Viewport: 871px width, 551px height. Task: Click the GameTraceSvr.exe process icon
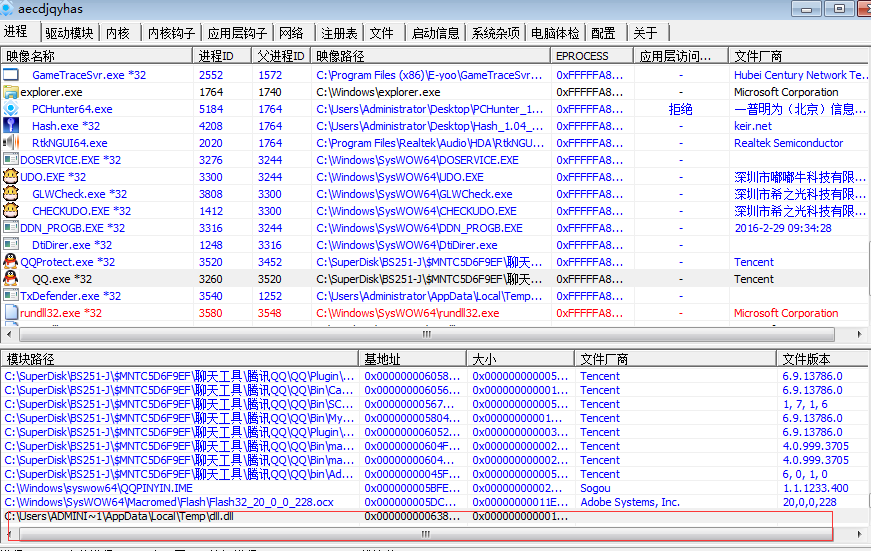click(x=11, y=75)
